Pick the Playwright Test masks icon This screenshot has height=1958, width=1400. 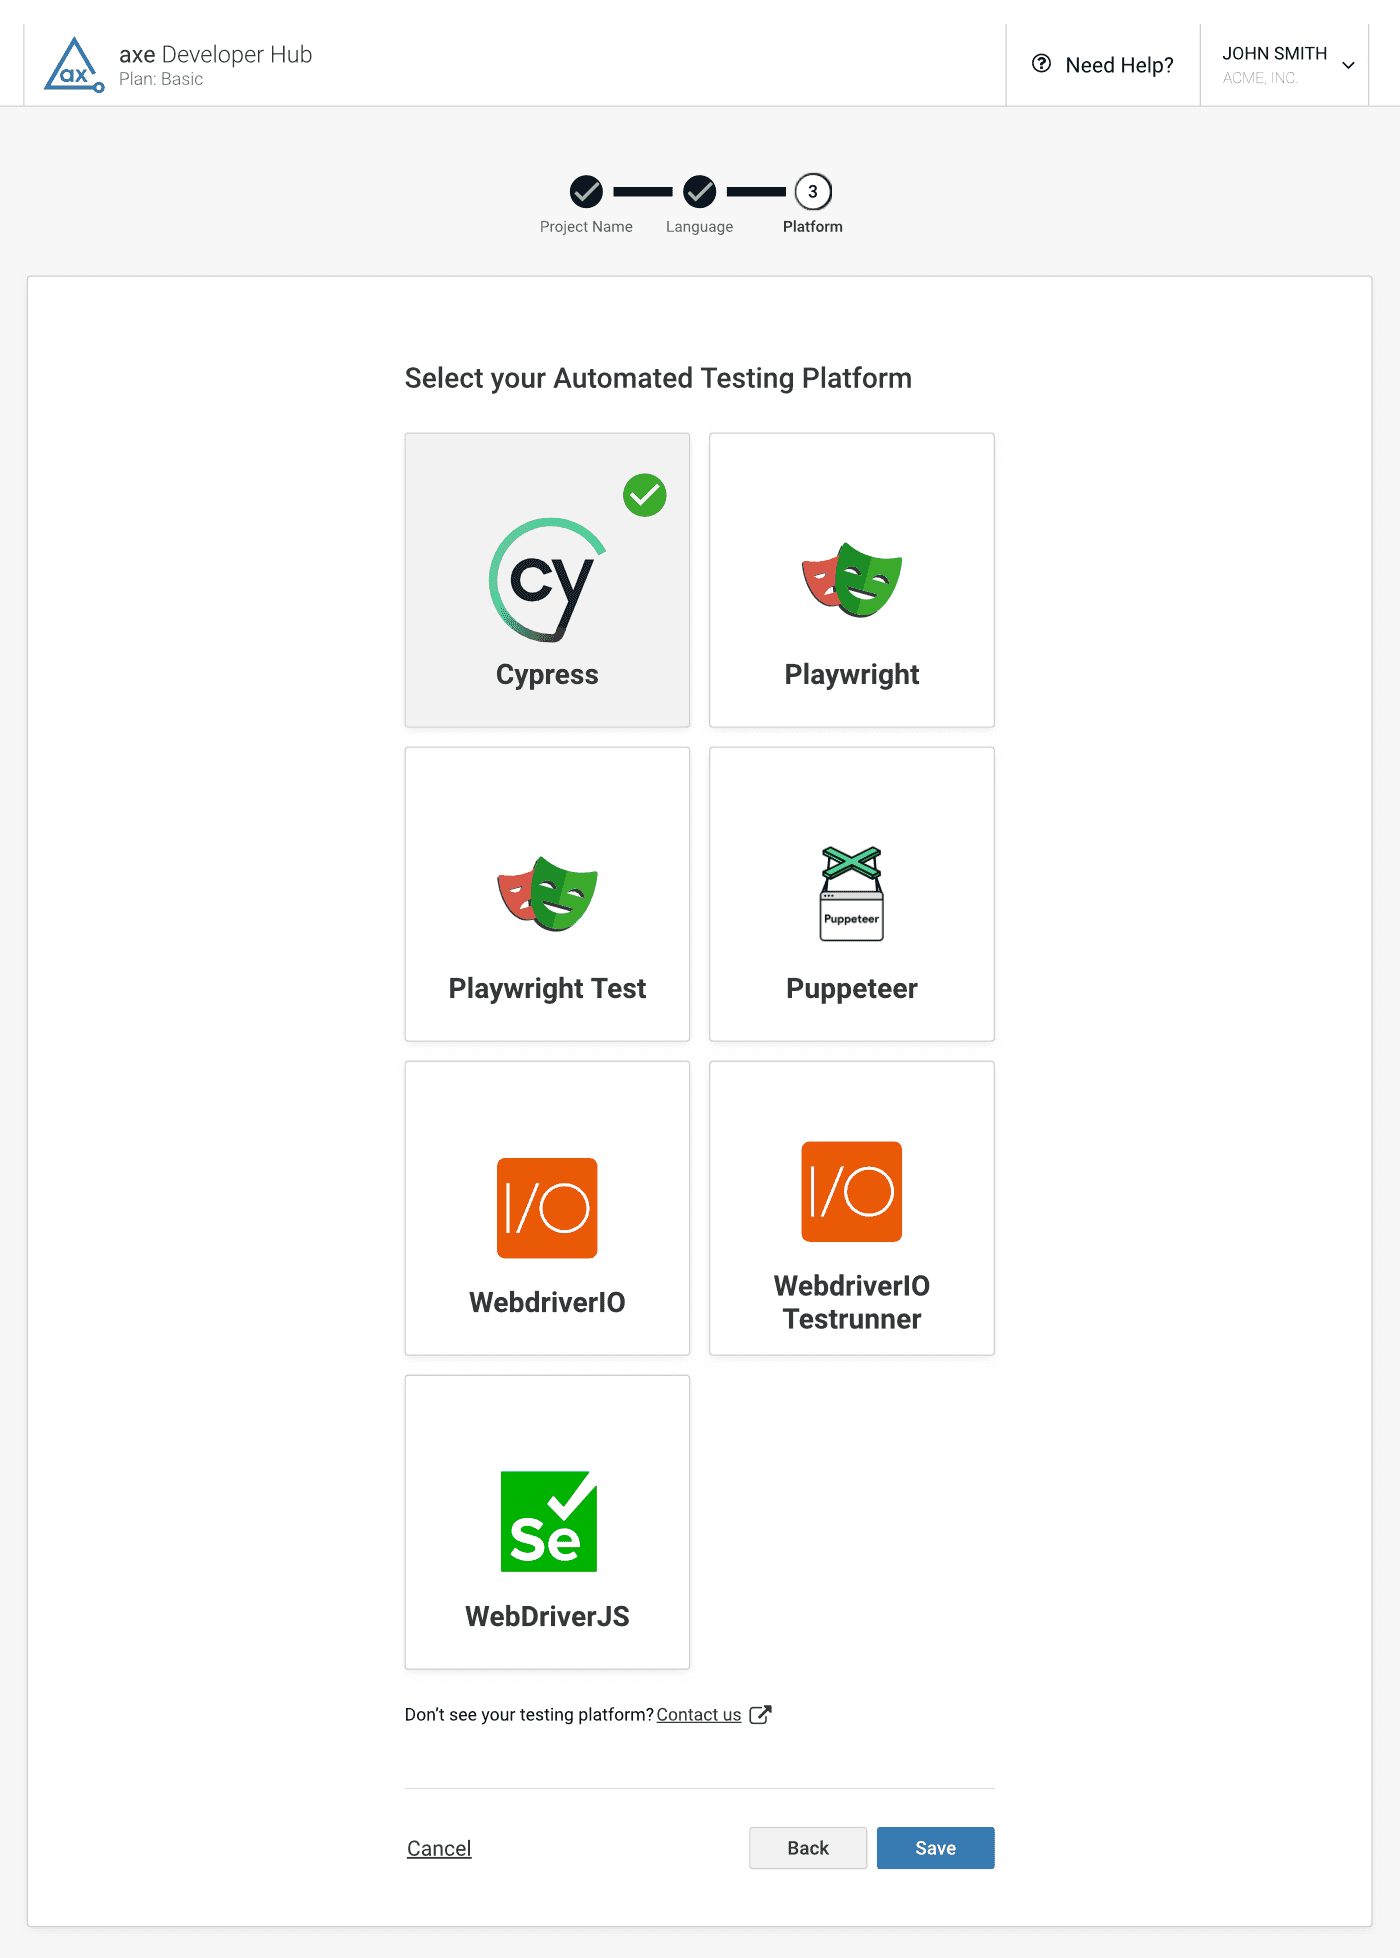pos(547,894)
